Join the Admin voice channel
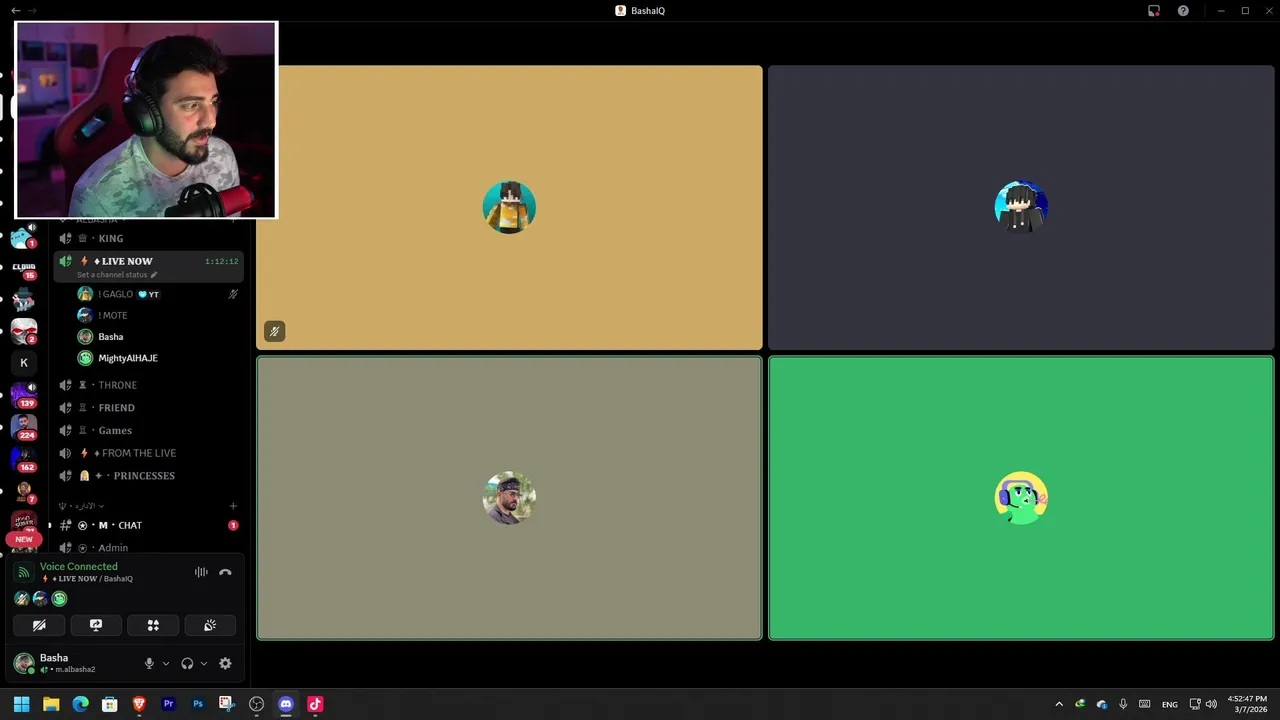1280x720 pixels. [x=148, y=547]
